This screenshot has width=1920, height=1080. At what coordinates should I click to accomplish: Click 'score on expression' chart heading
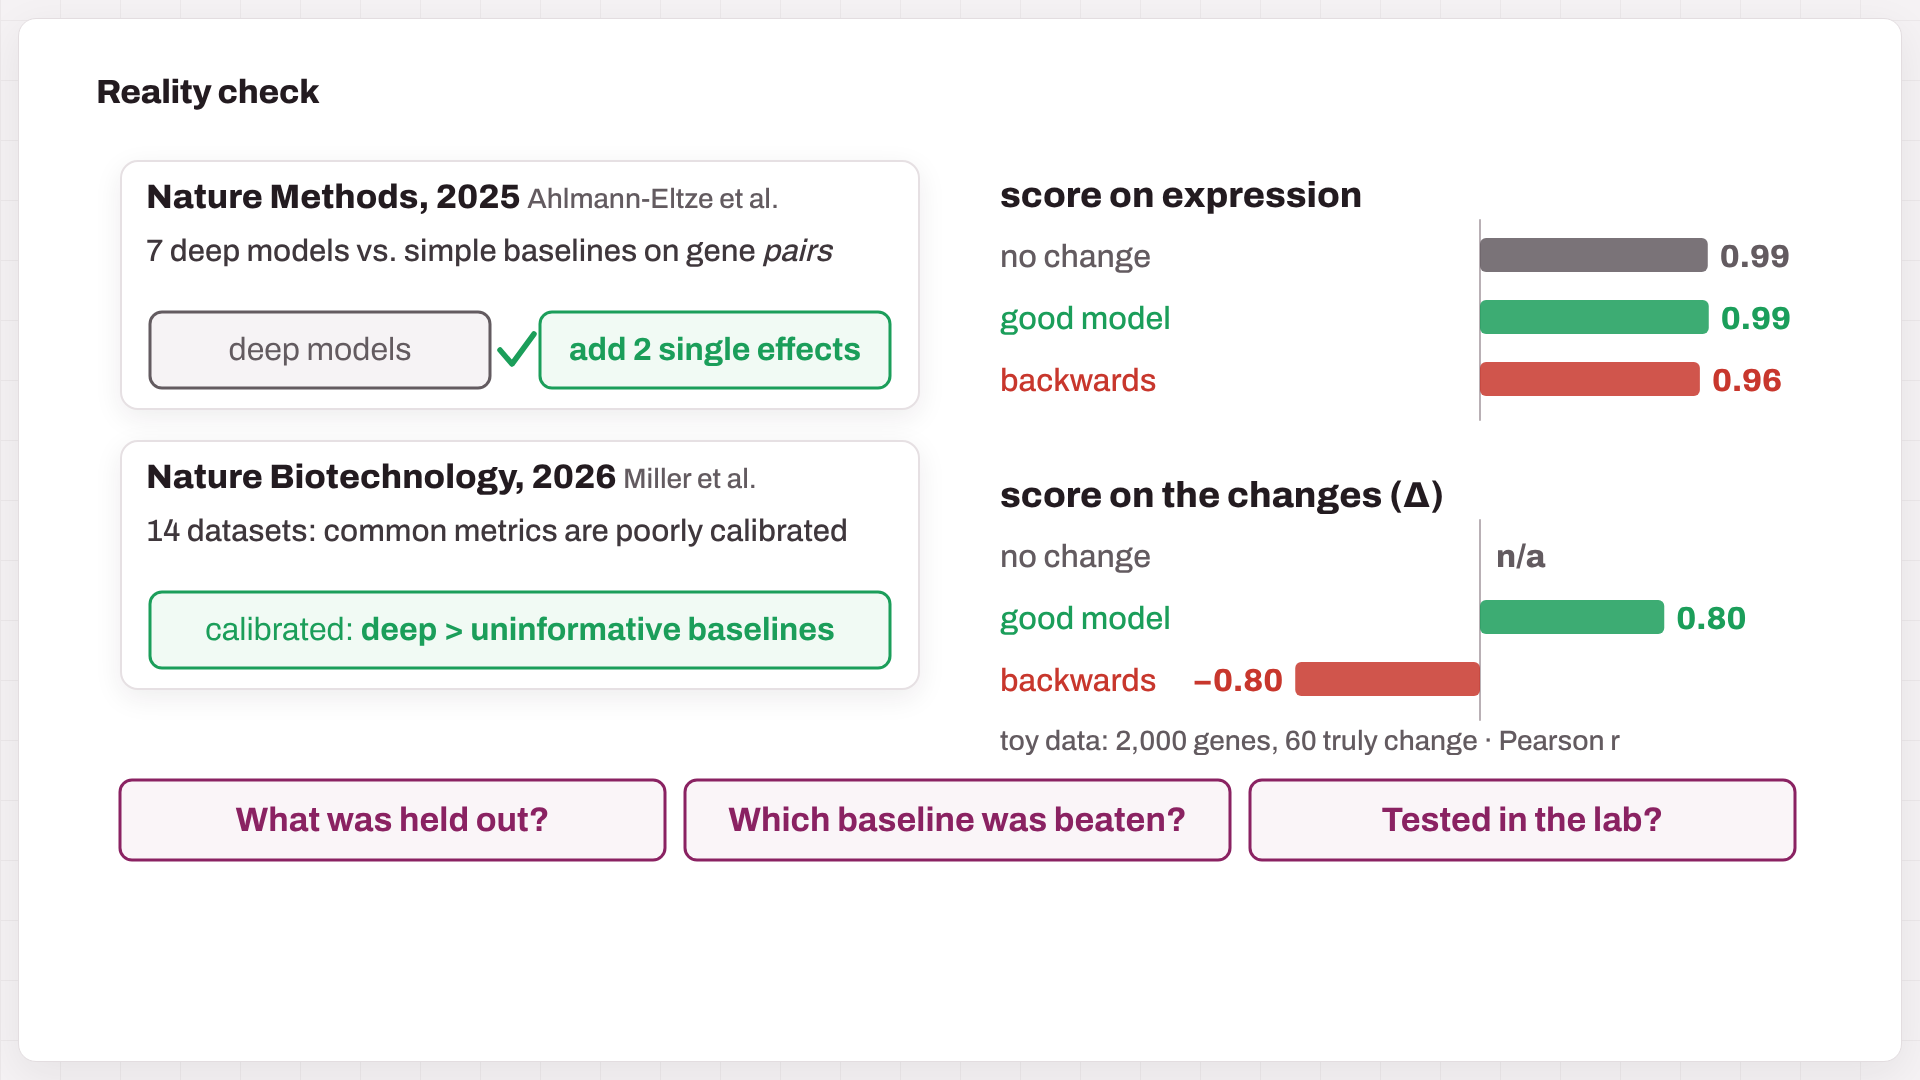click(1181, 195)
